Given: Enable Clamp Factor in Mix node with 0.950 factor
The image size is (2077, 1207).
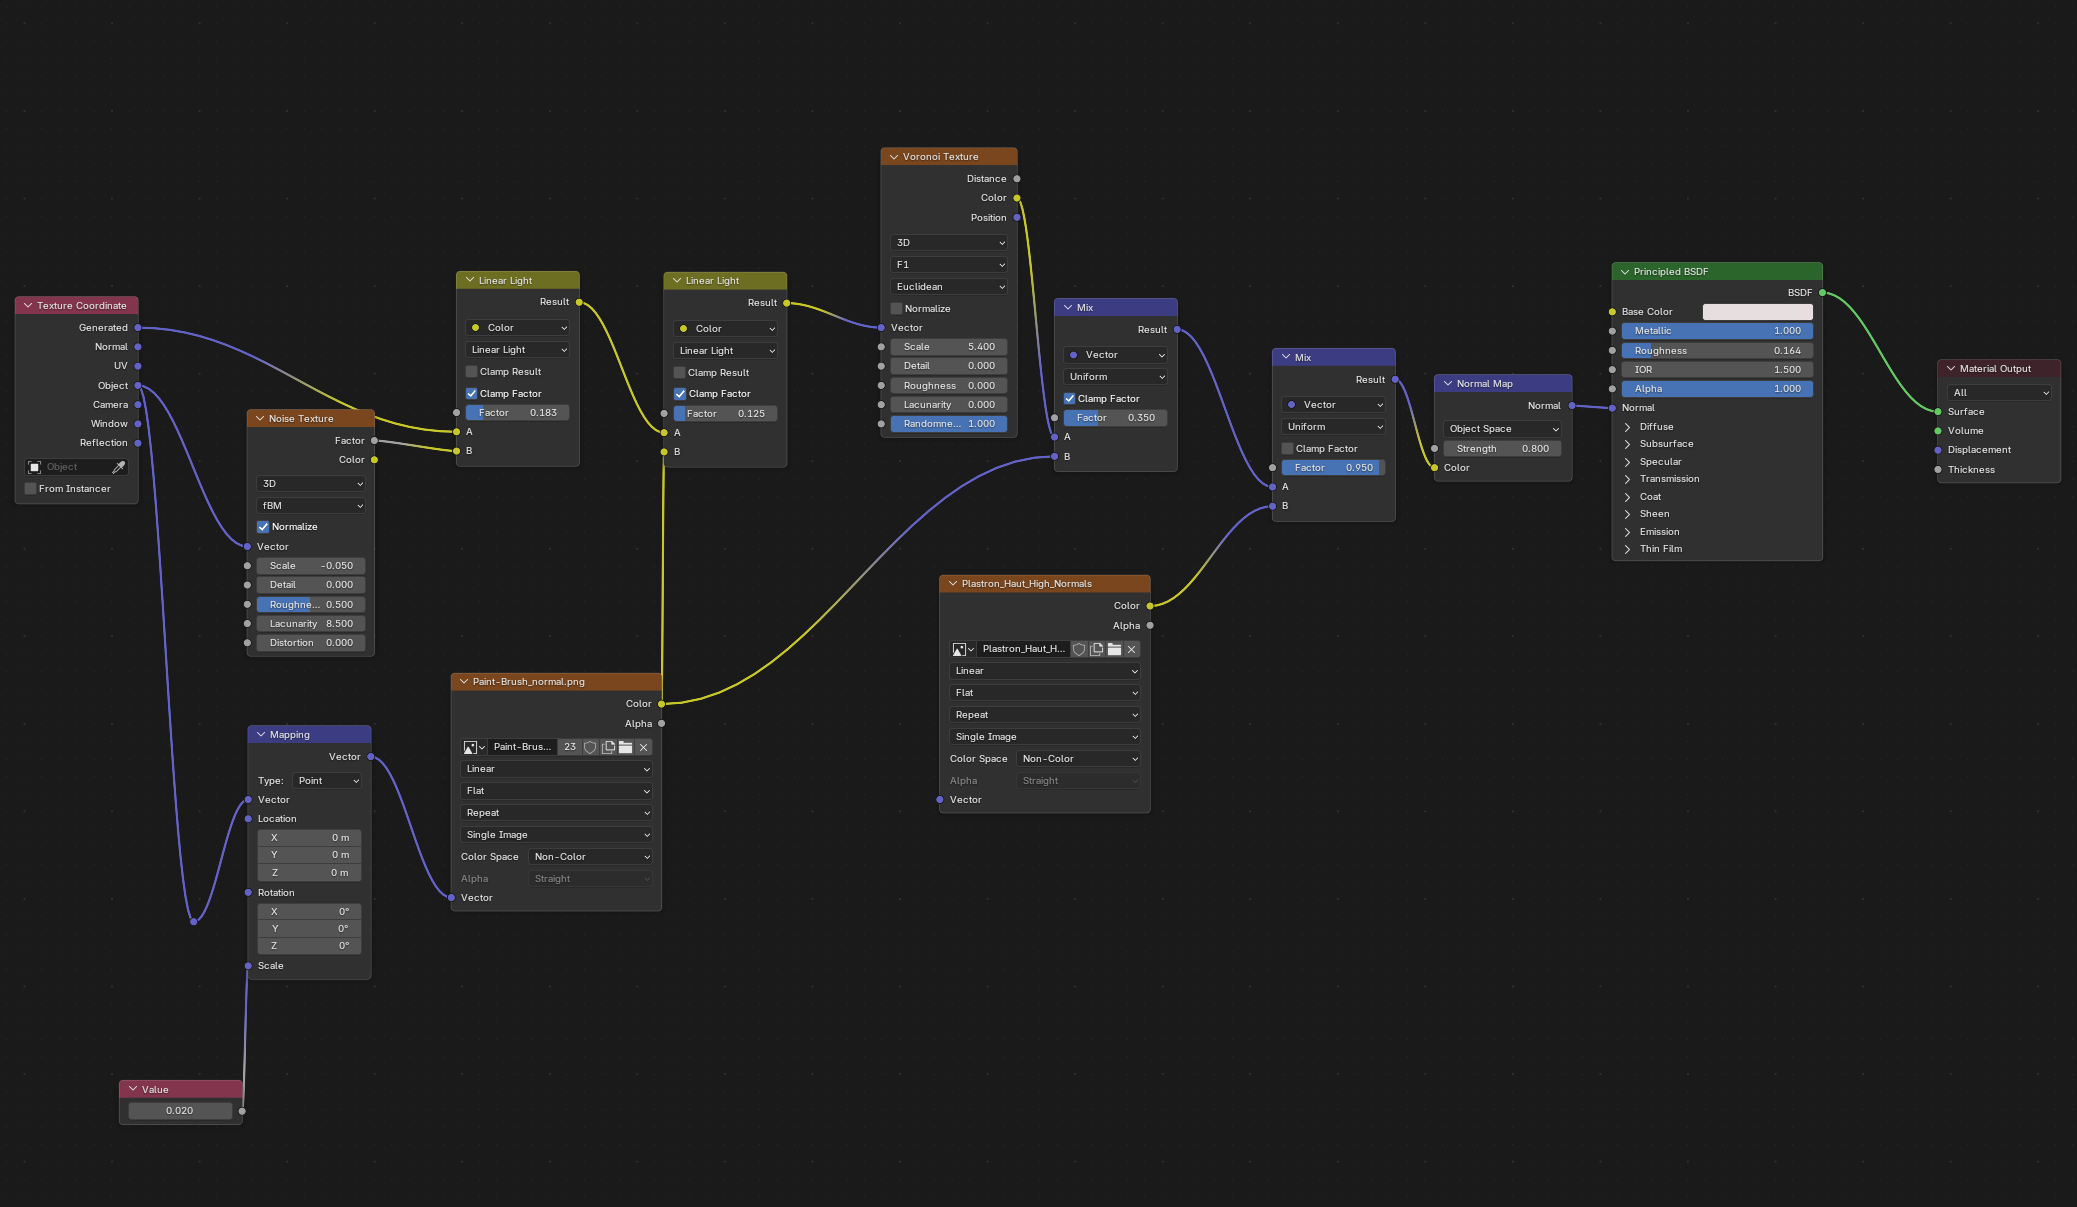Looking at the screenshot, I should (x=1288, y=449).
